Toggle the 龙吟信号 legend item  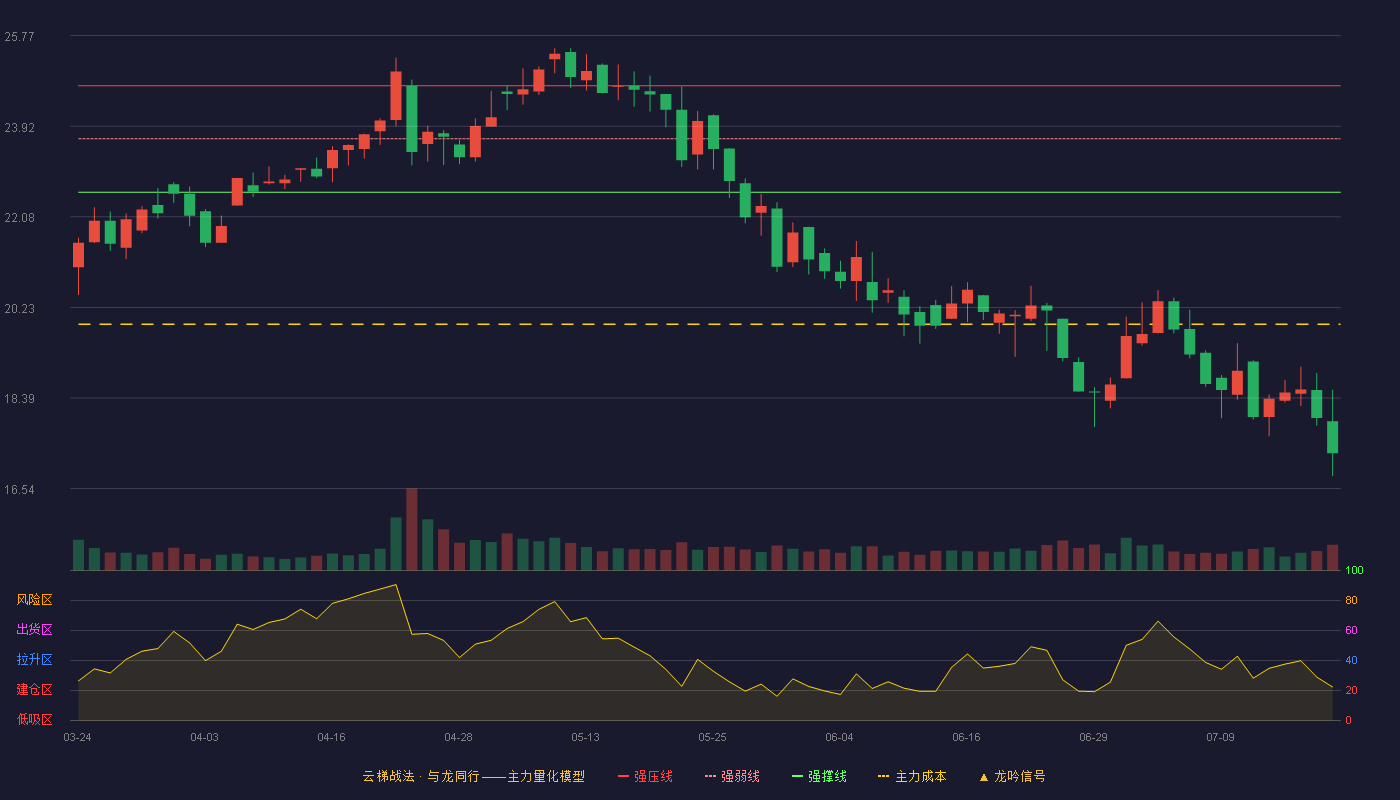click(1012, 776)
